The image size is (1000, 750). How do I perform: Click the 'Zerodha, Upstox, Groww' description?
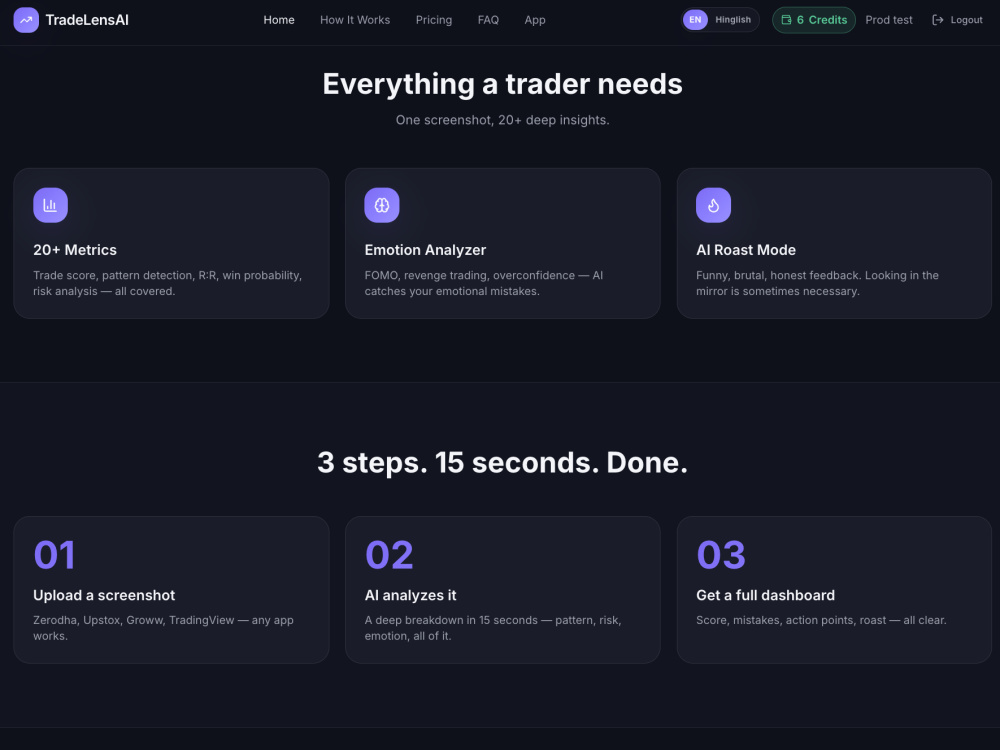[163, 628]
